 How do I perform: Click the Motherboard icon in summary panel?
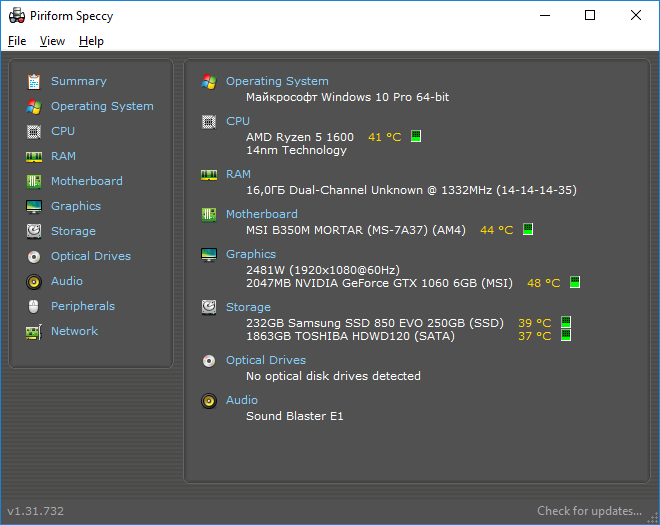209,215
